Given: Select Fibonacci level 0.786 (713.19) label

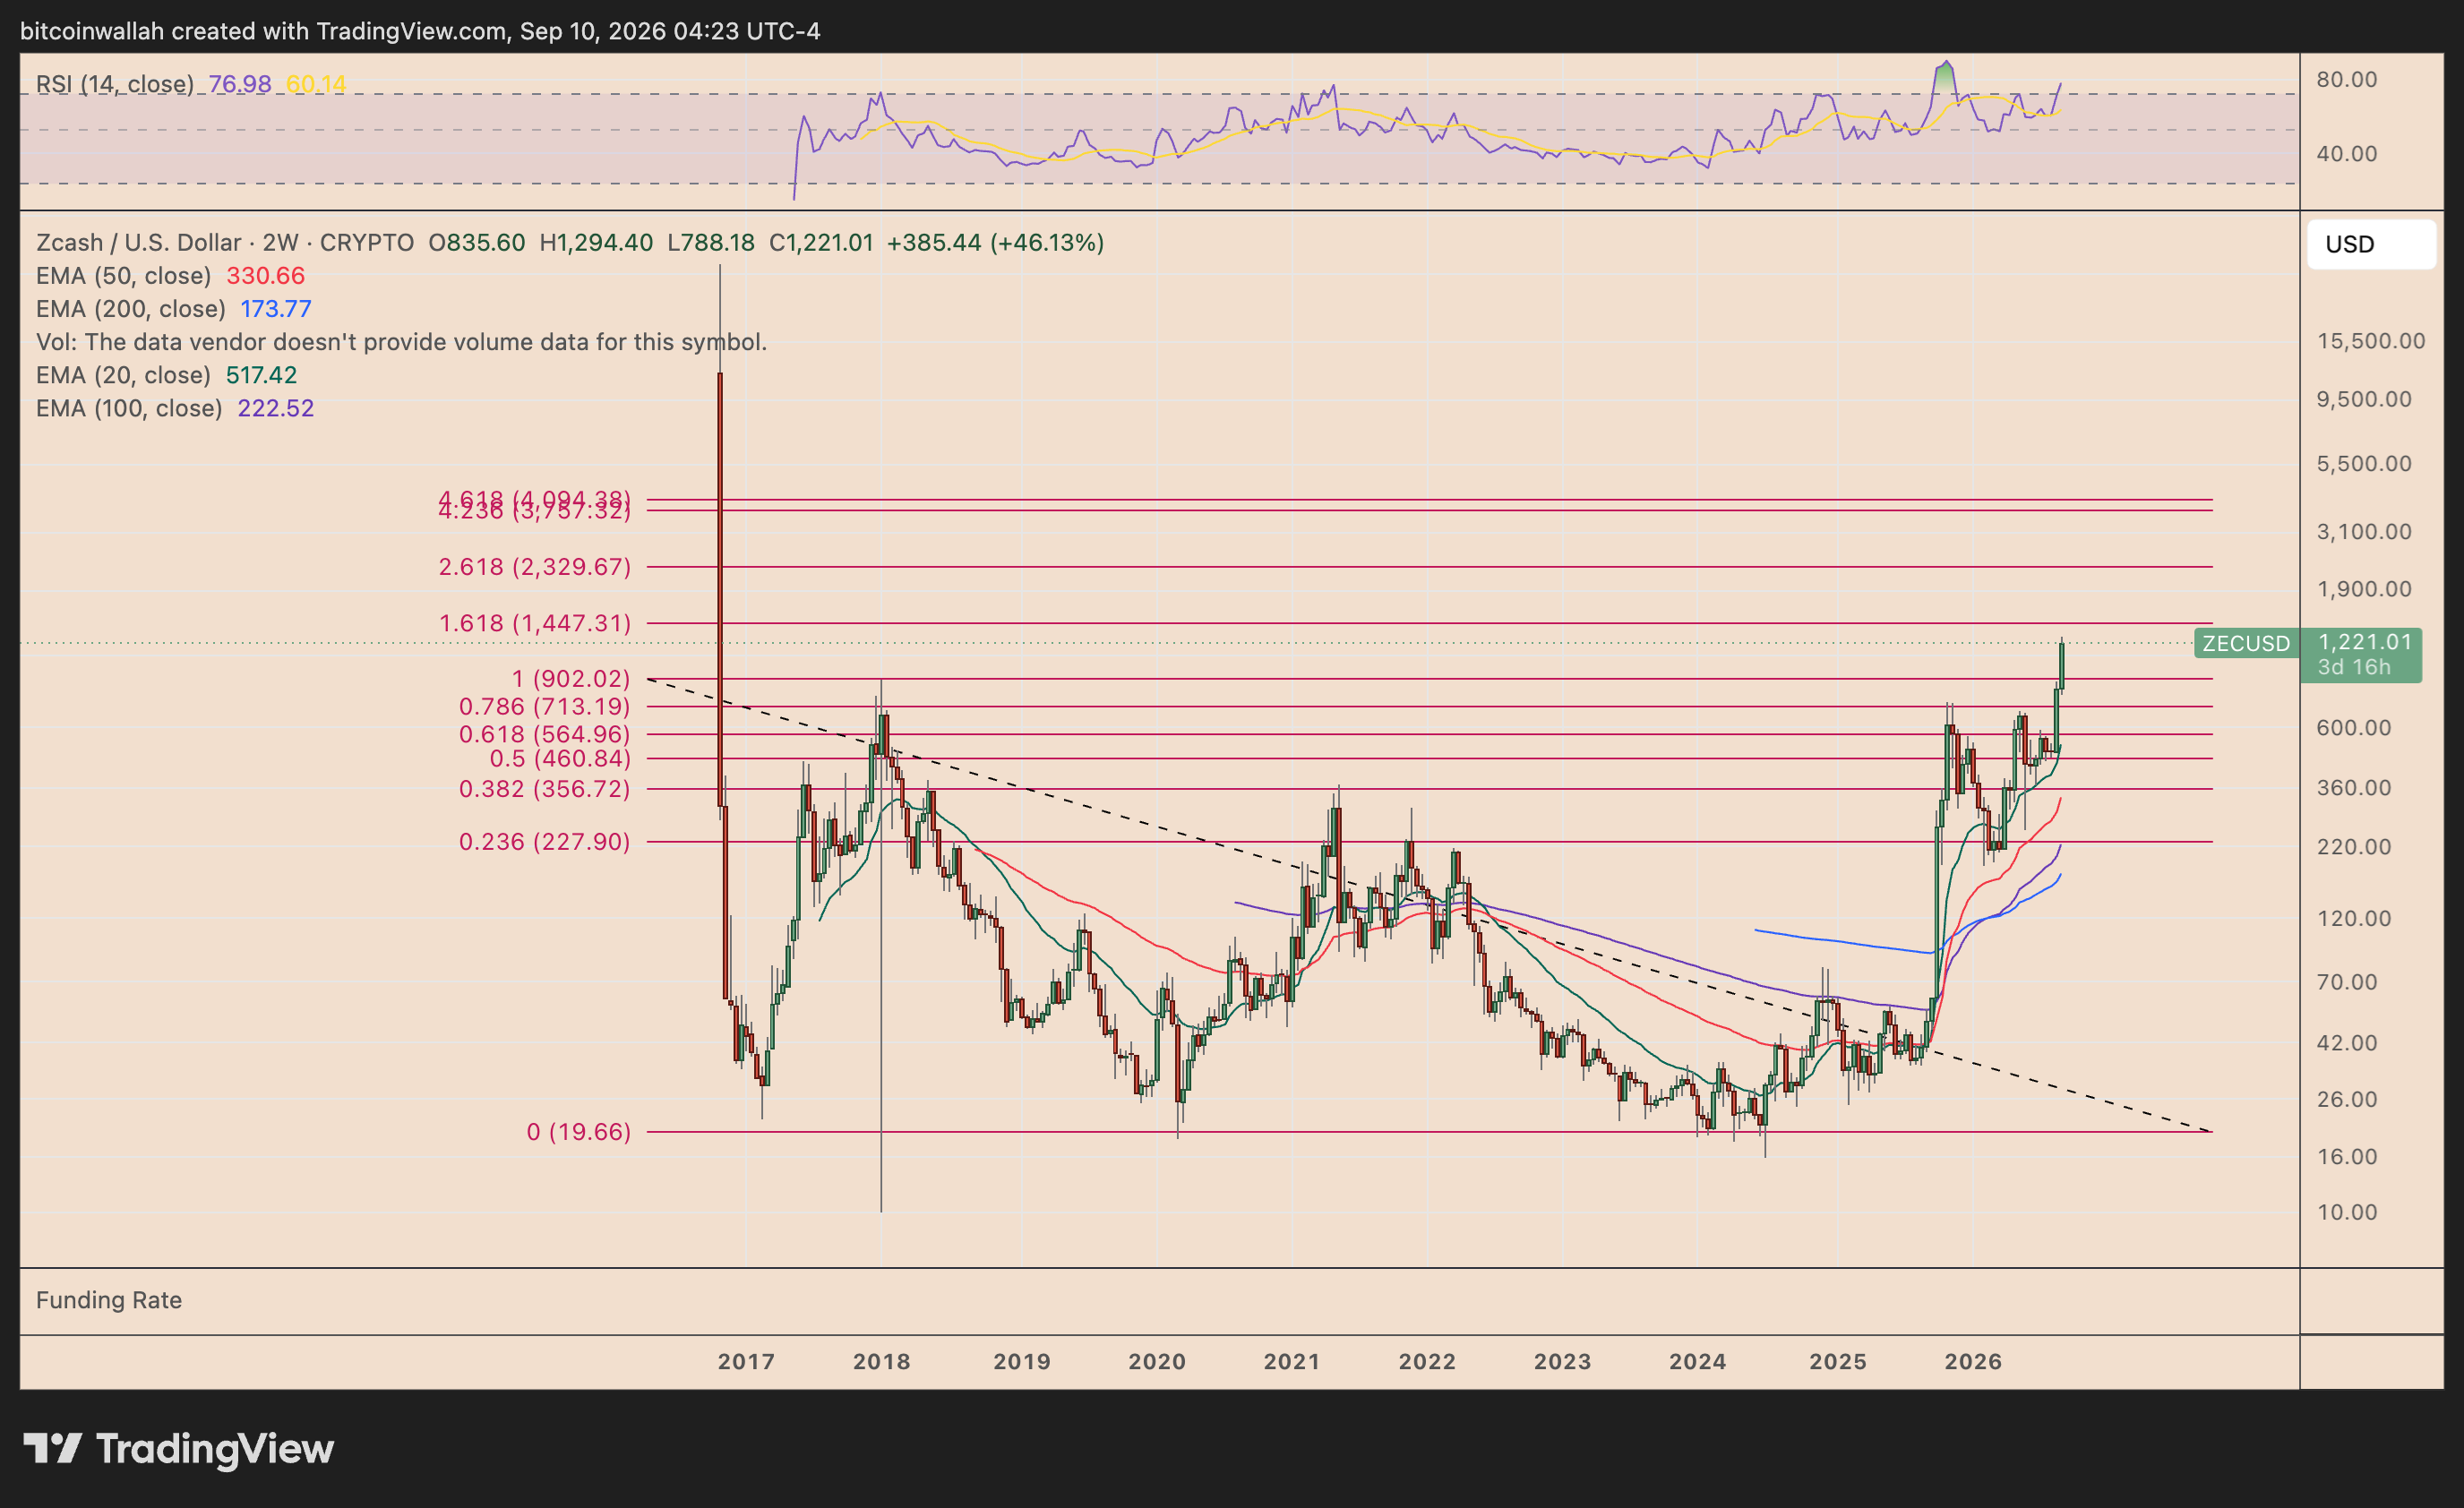Looking at the screenshot, I should (545, 707).
